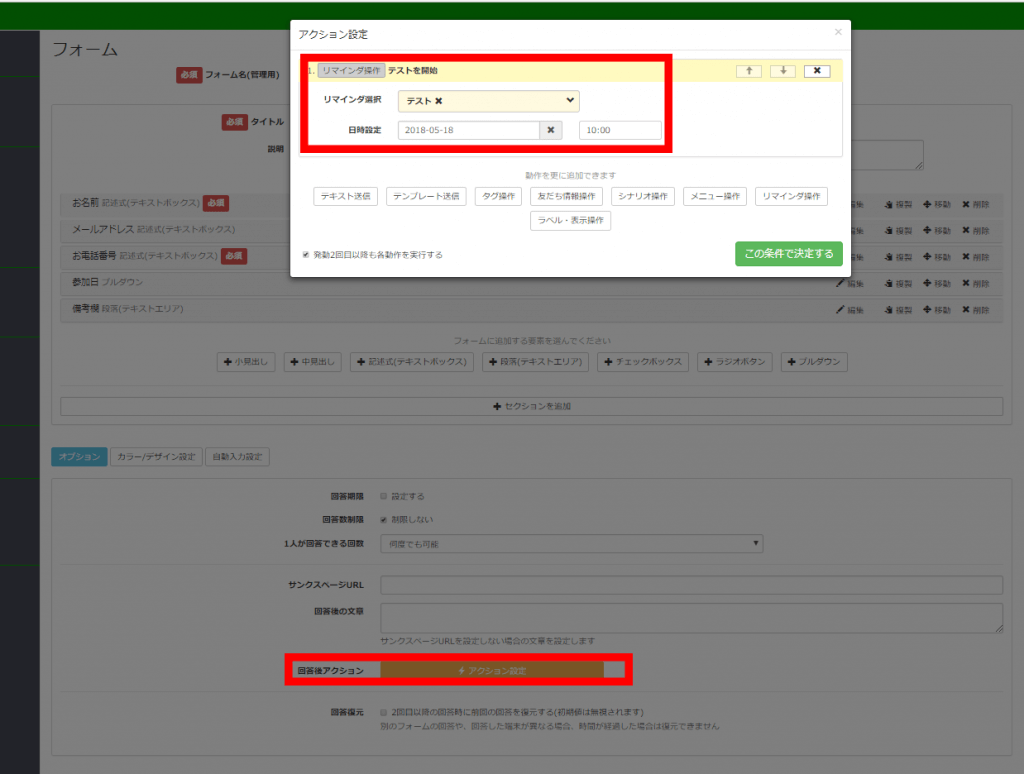Open the 自動入力設定 tab
This screenshot has height=774, width=1024.
237,457
